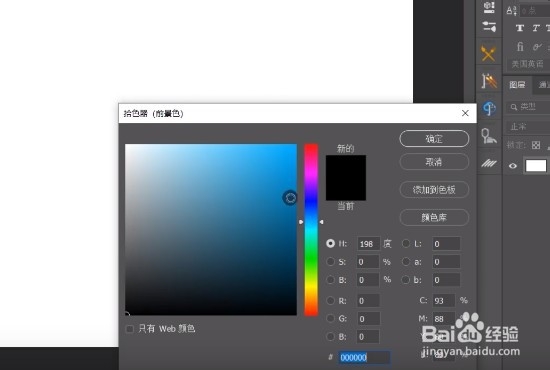Open the 类型 layer filter dropdown
550x370 pixels.
[528, 107]
